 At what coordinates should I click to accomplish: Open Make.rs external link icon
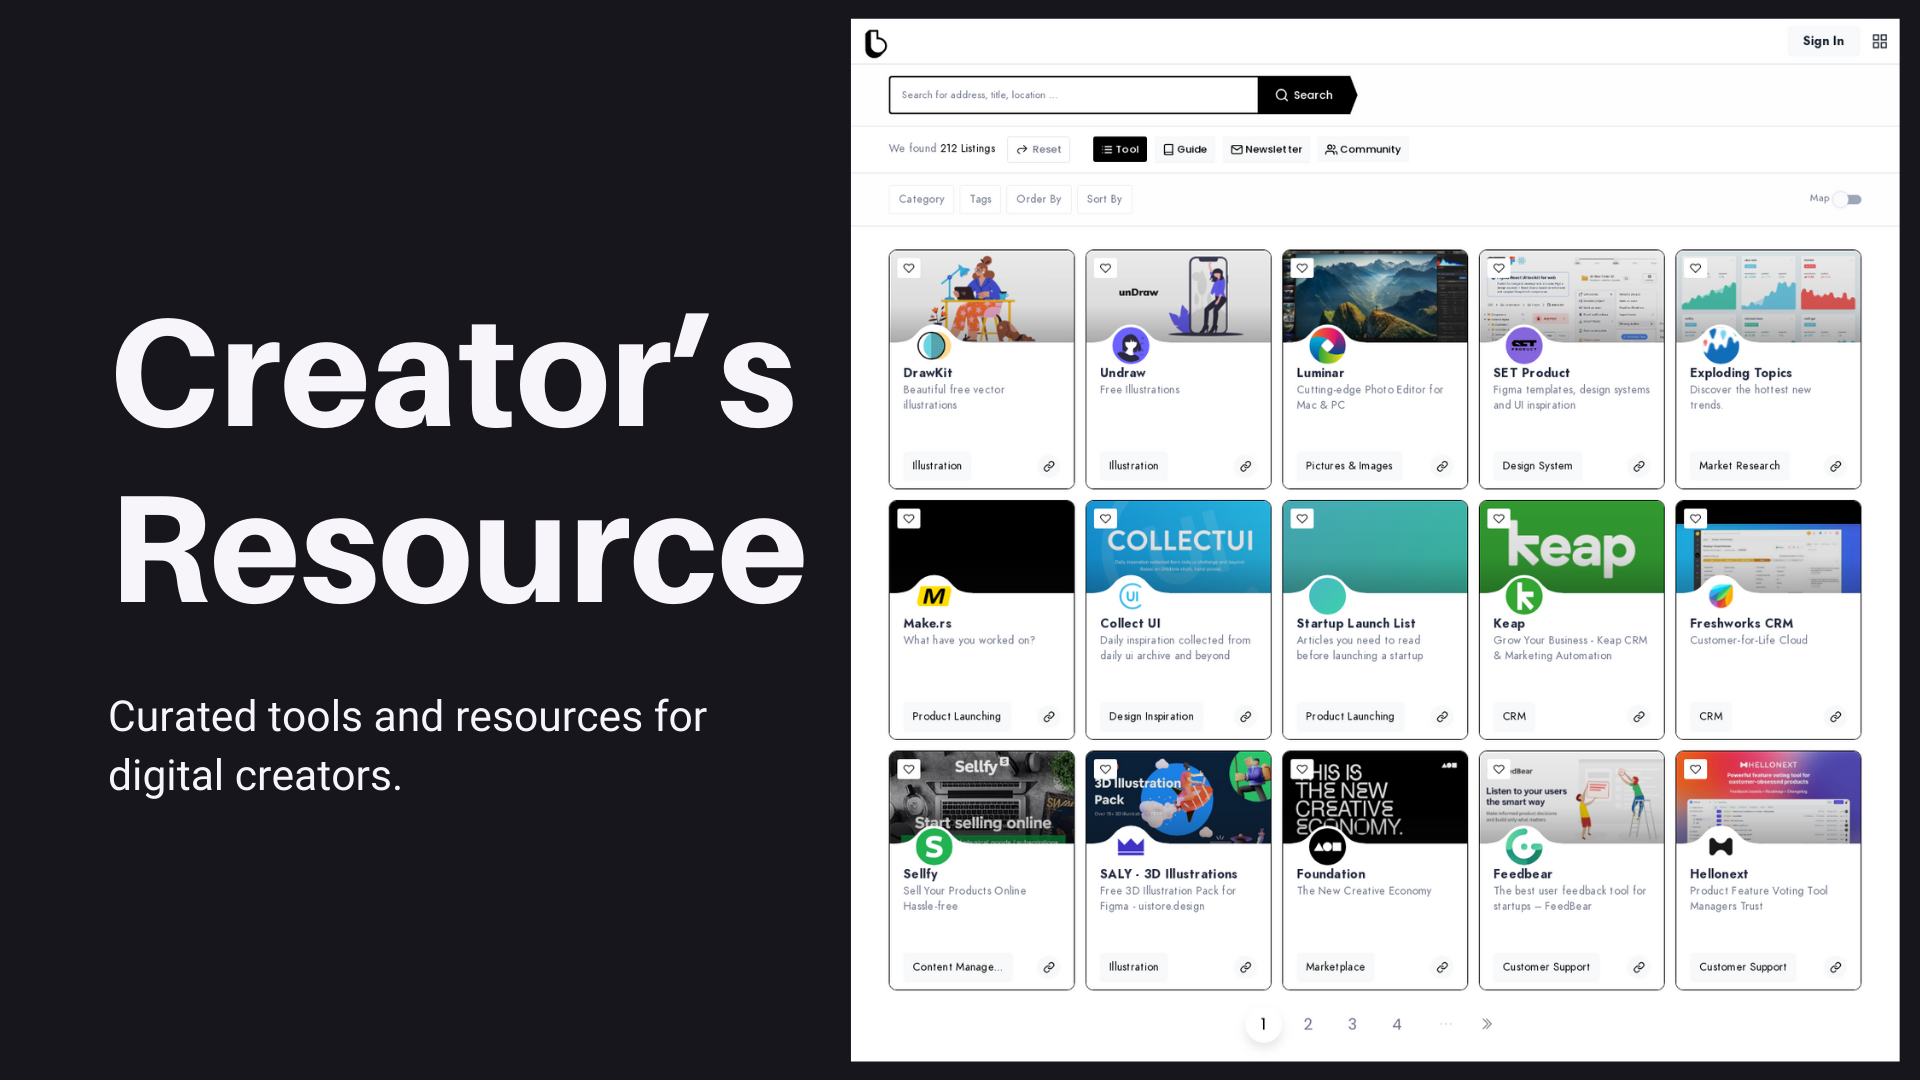click(1049, 717)
